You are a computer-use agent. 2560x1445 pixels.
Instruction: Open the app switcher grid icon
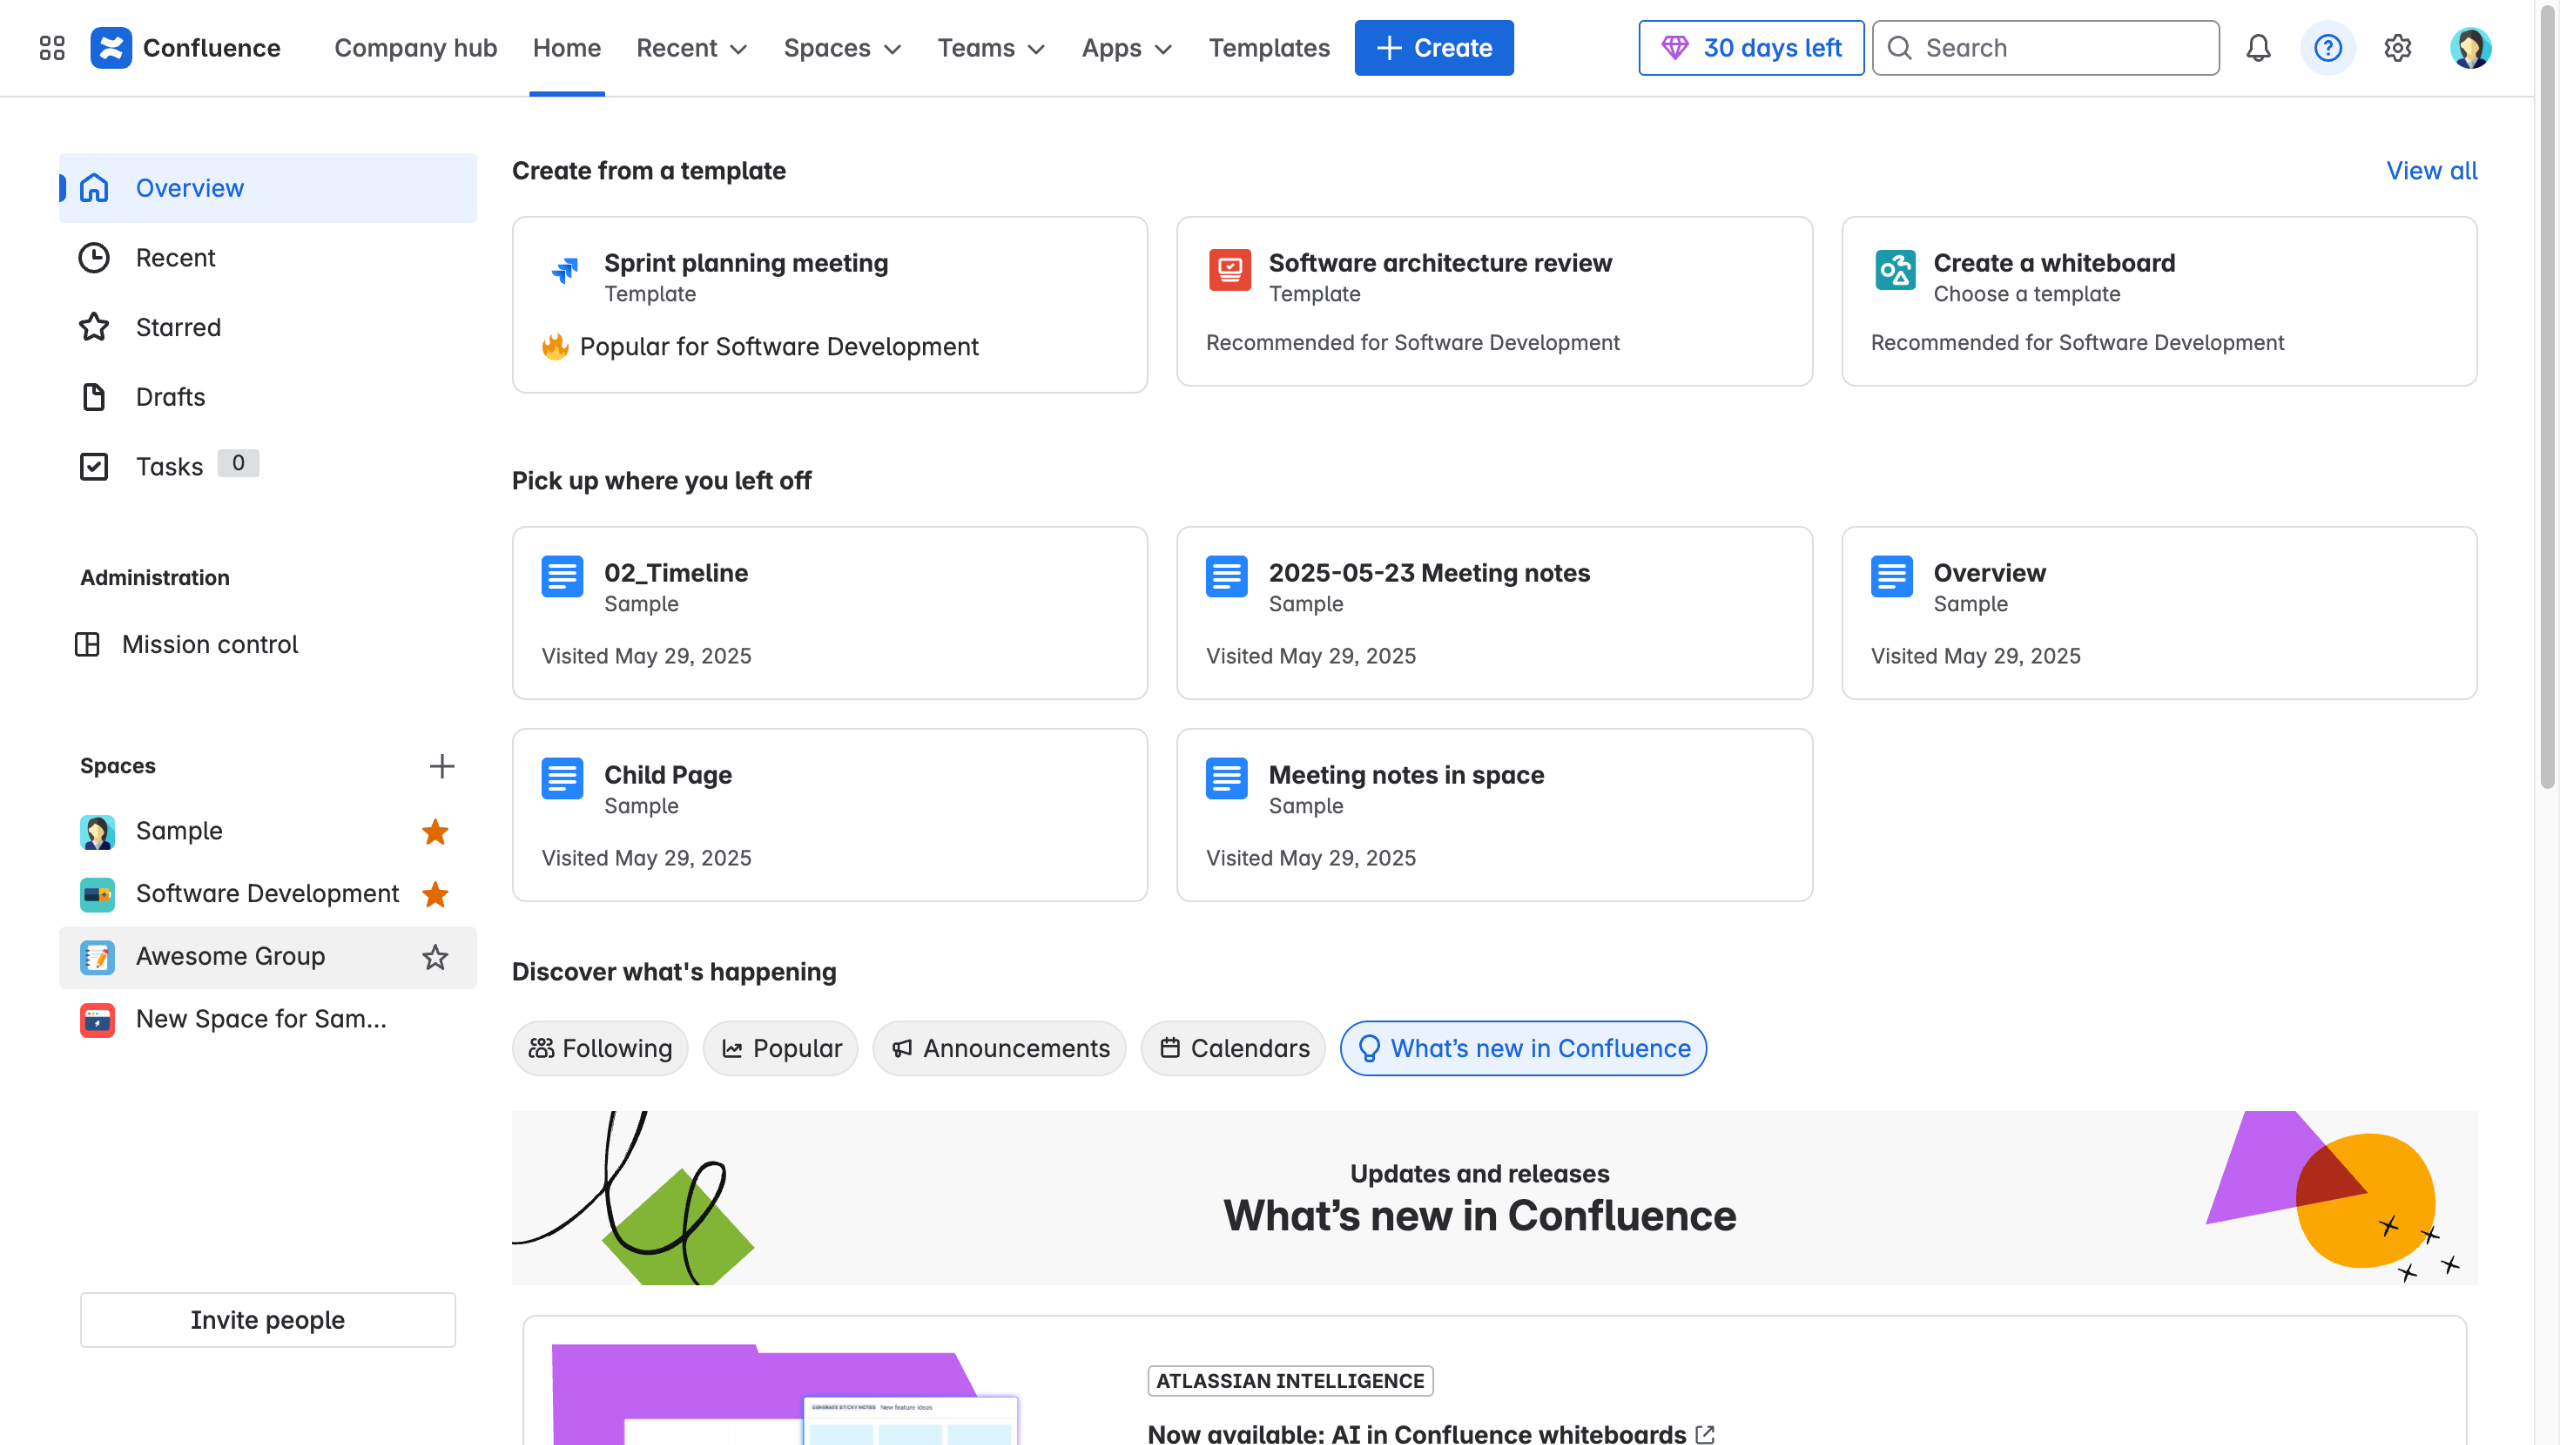(x=52, y=48)
